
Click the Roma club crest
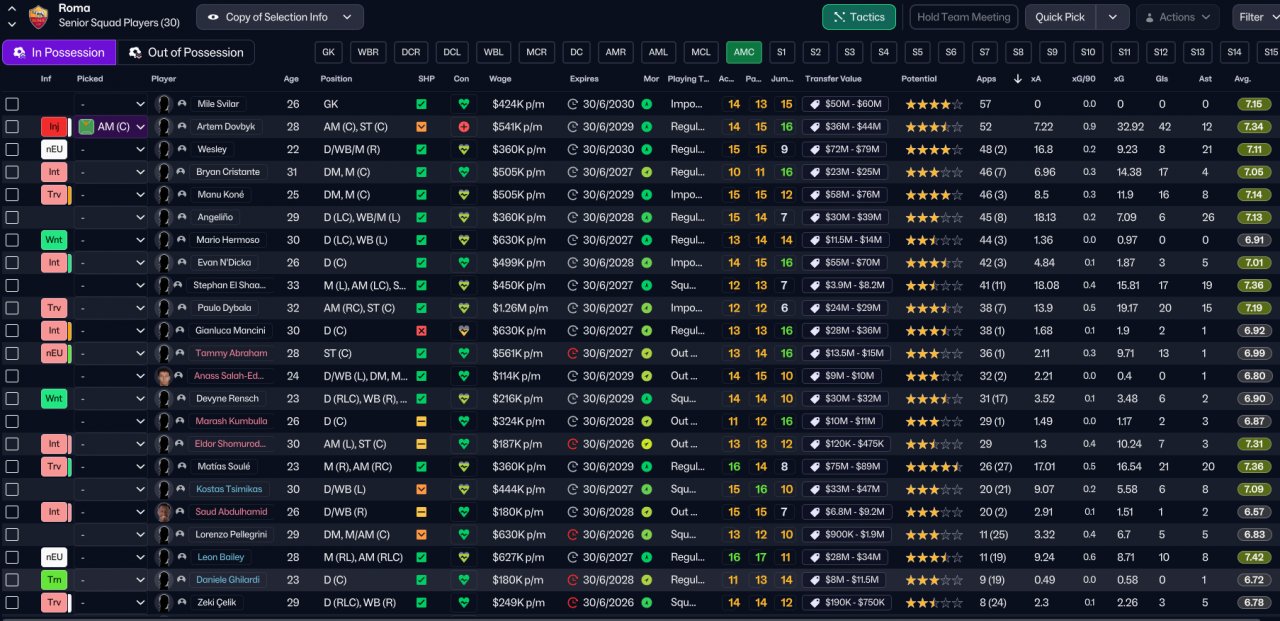coord(38,16)
